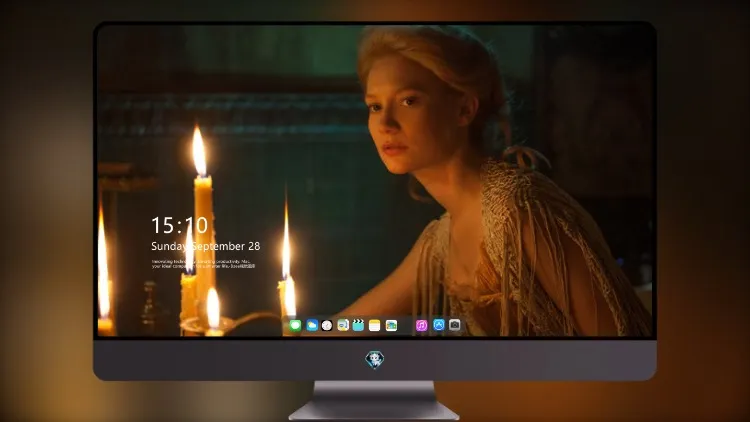Open the Clock app in the dock
750x422 pixels.
pos(327,325)
